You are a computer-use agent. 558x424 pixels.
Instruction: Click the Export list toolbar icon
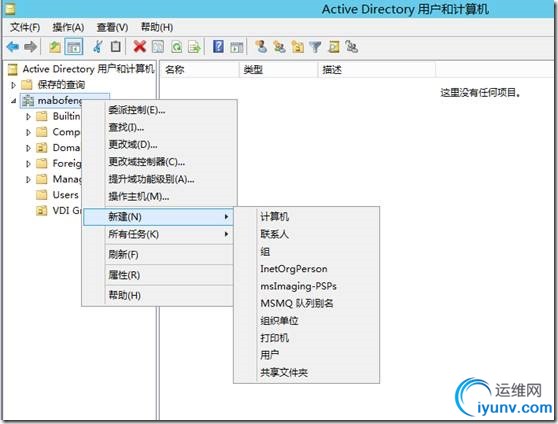pyautogui.click(x=194, y=47)
